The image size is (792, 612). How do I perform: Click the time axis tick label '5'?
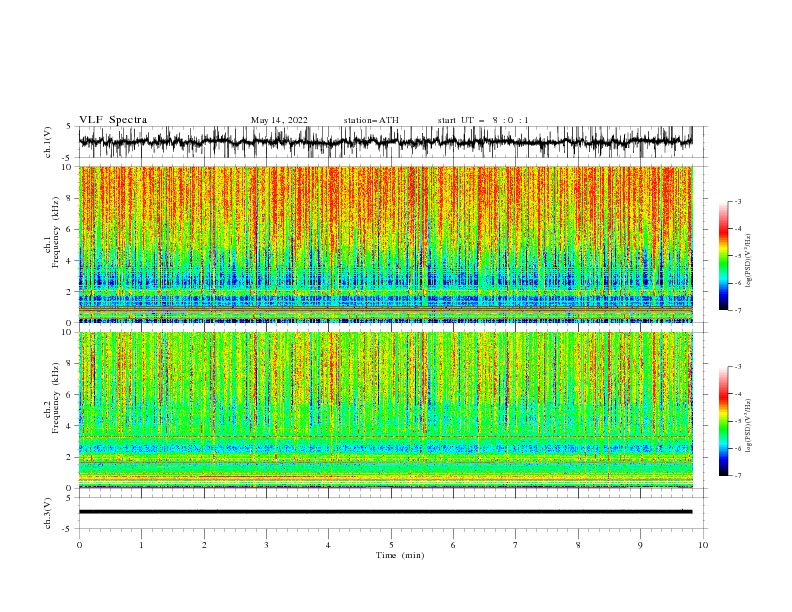(391, 545)
